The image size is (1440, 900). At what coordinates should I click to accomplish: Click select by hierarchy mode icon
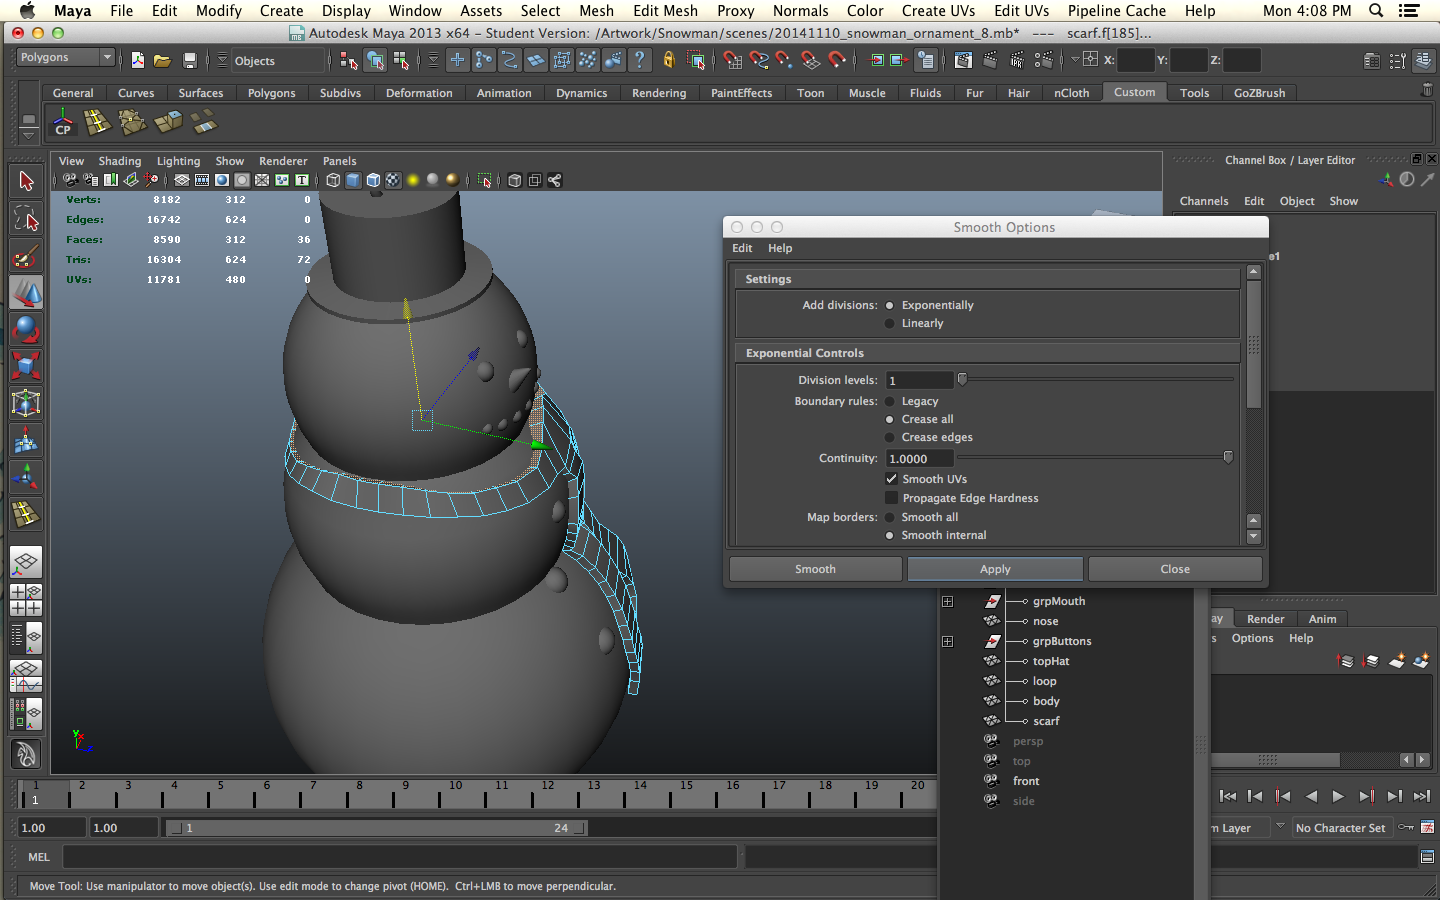[349, 61]
